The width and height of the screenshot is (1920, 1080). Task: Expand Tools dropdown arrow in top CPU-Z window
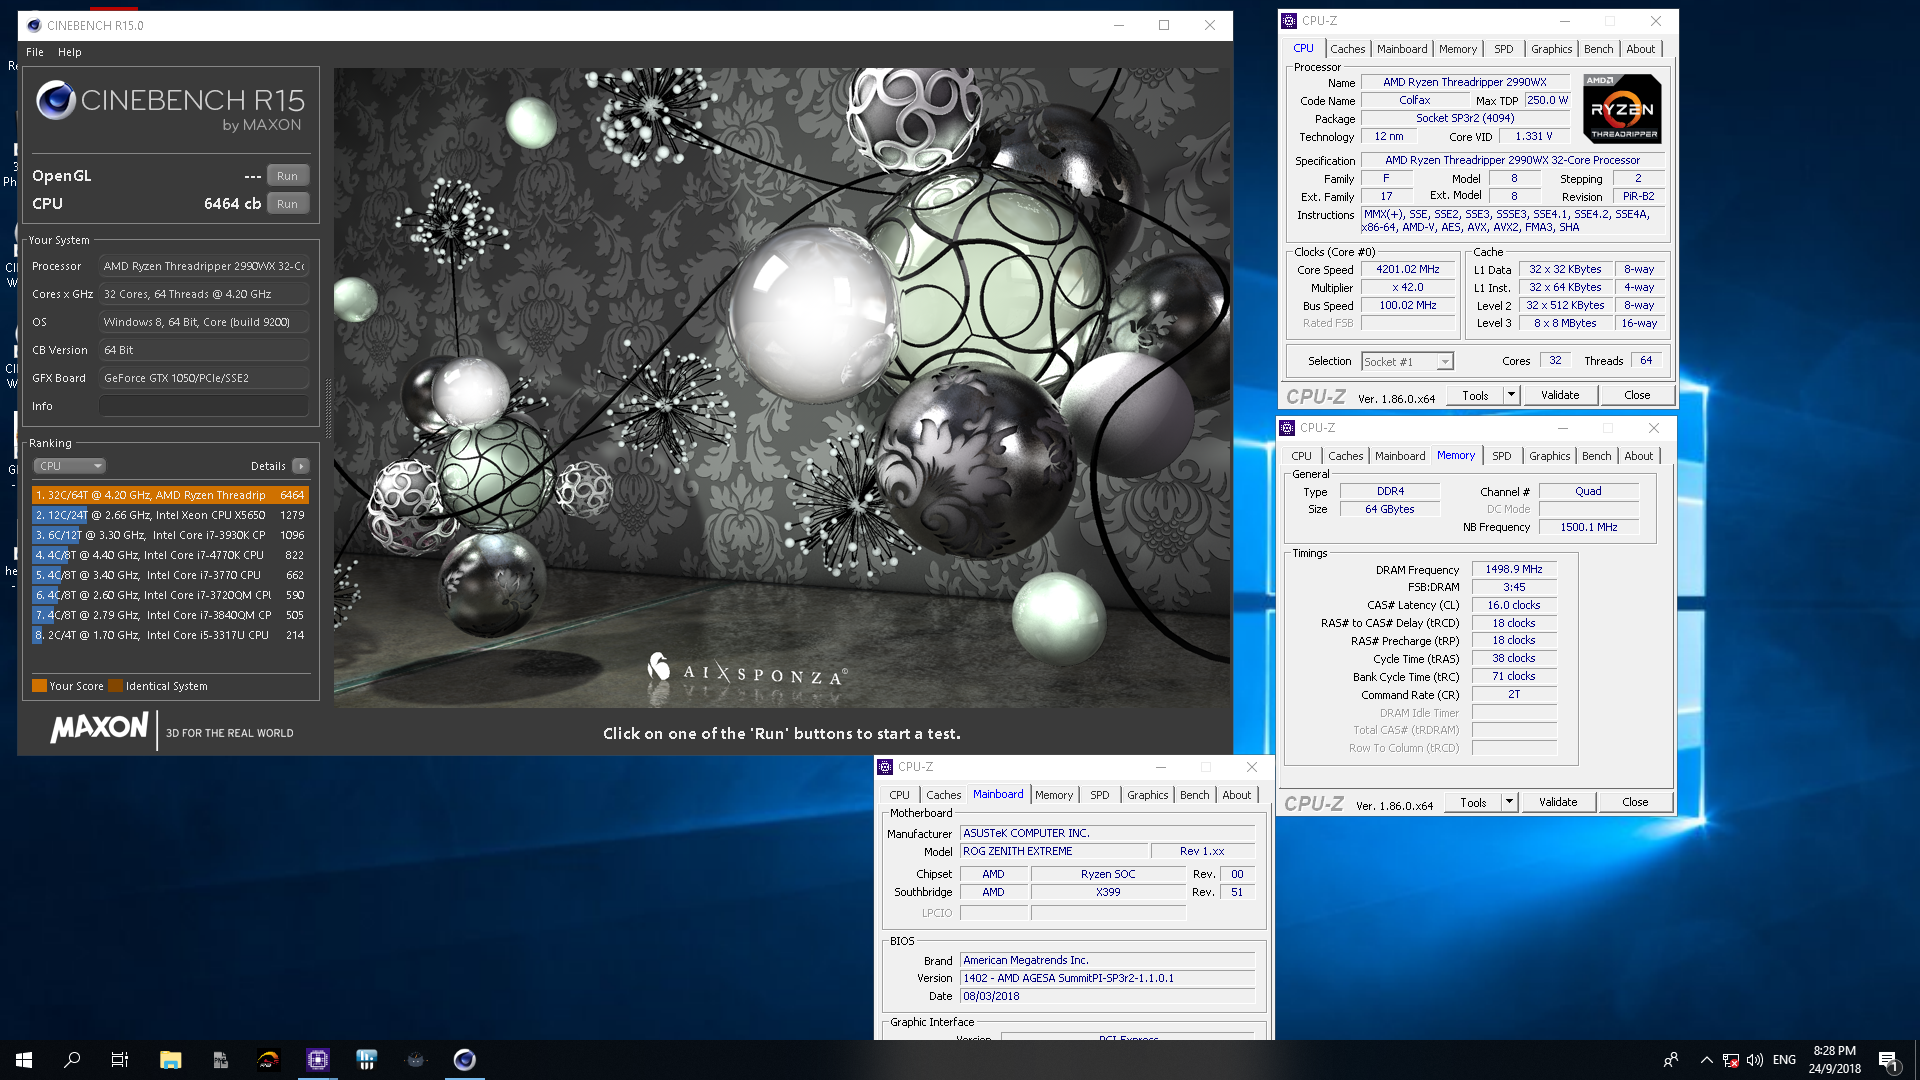[x=1511, y=396]
